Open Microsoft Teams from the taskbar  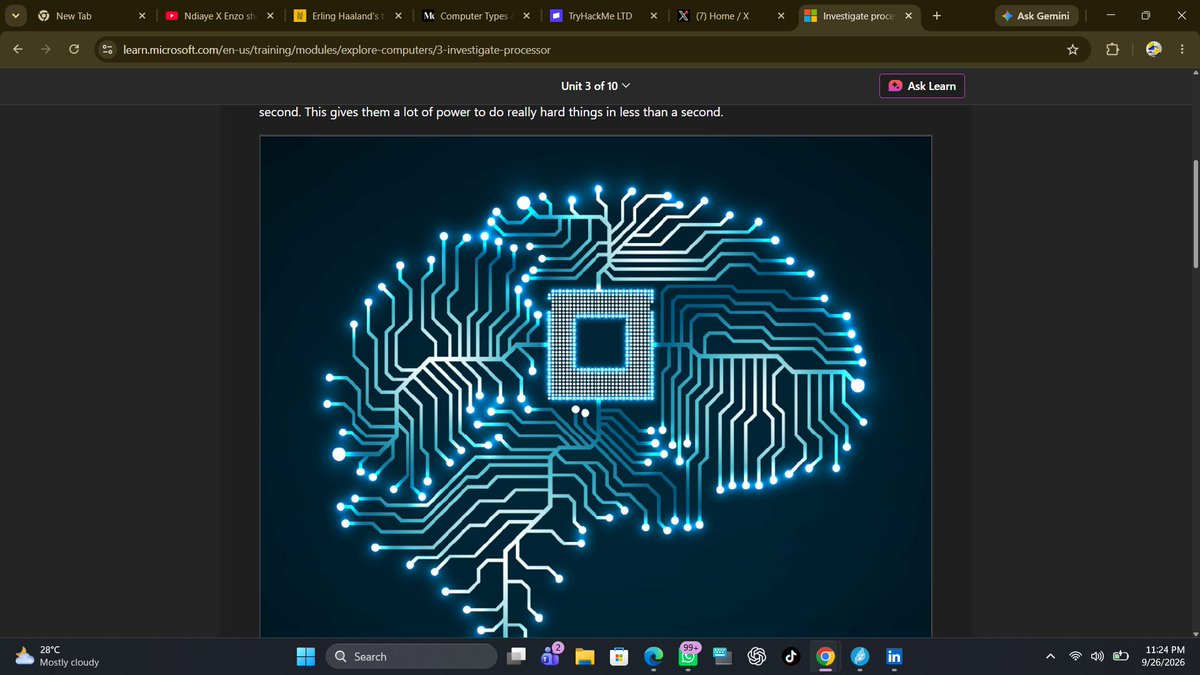(551, 656)
